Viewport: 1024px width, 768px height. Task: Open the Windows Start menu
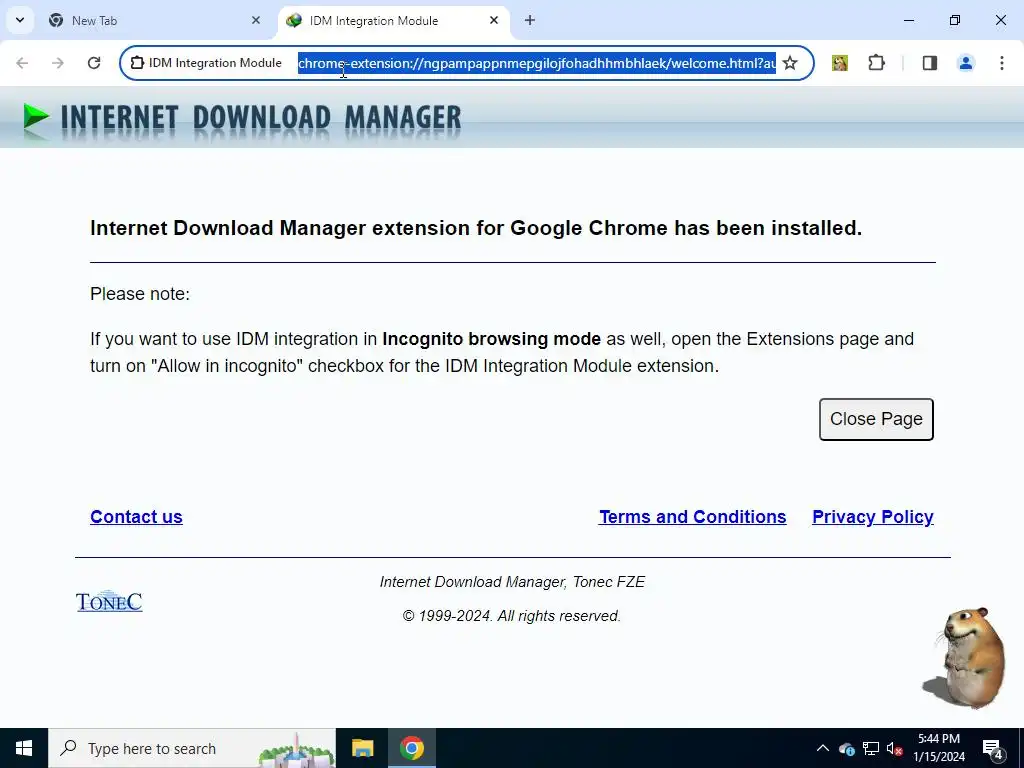[x=24, y=748]
